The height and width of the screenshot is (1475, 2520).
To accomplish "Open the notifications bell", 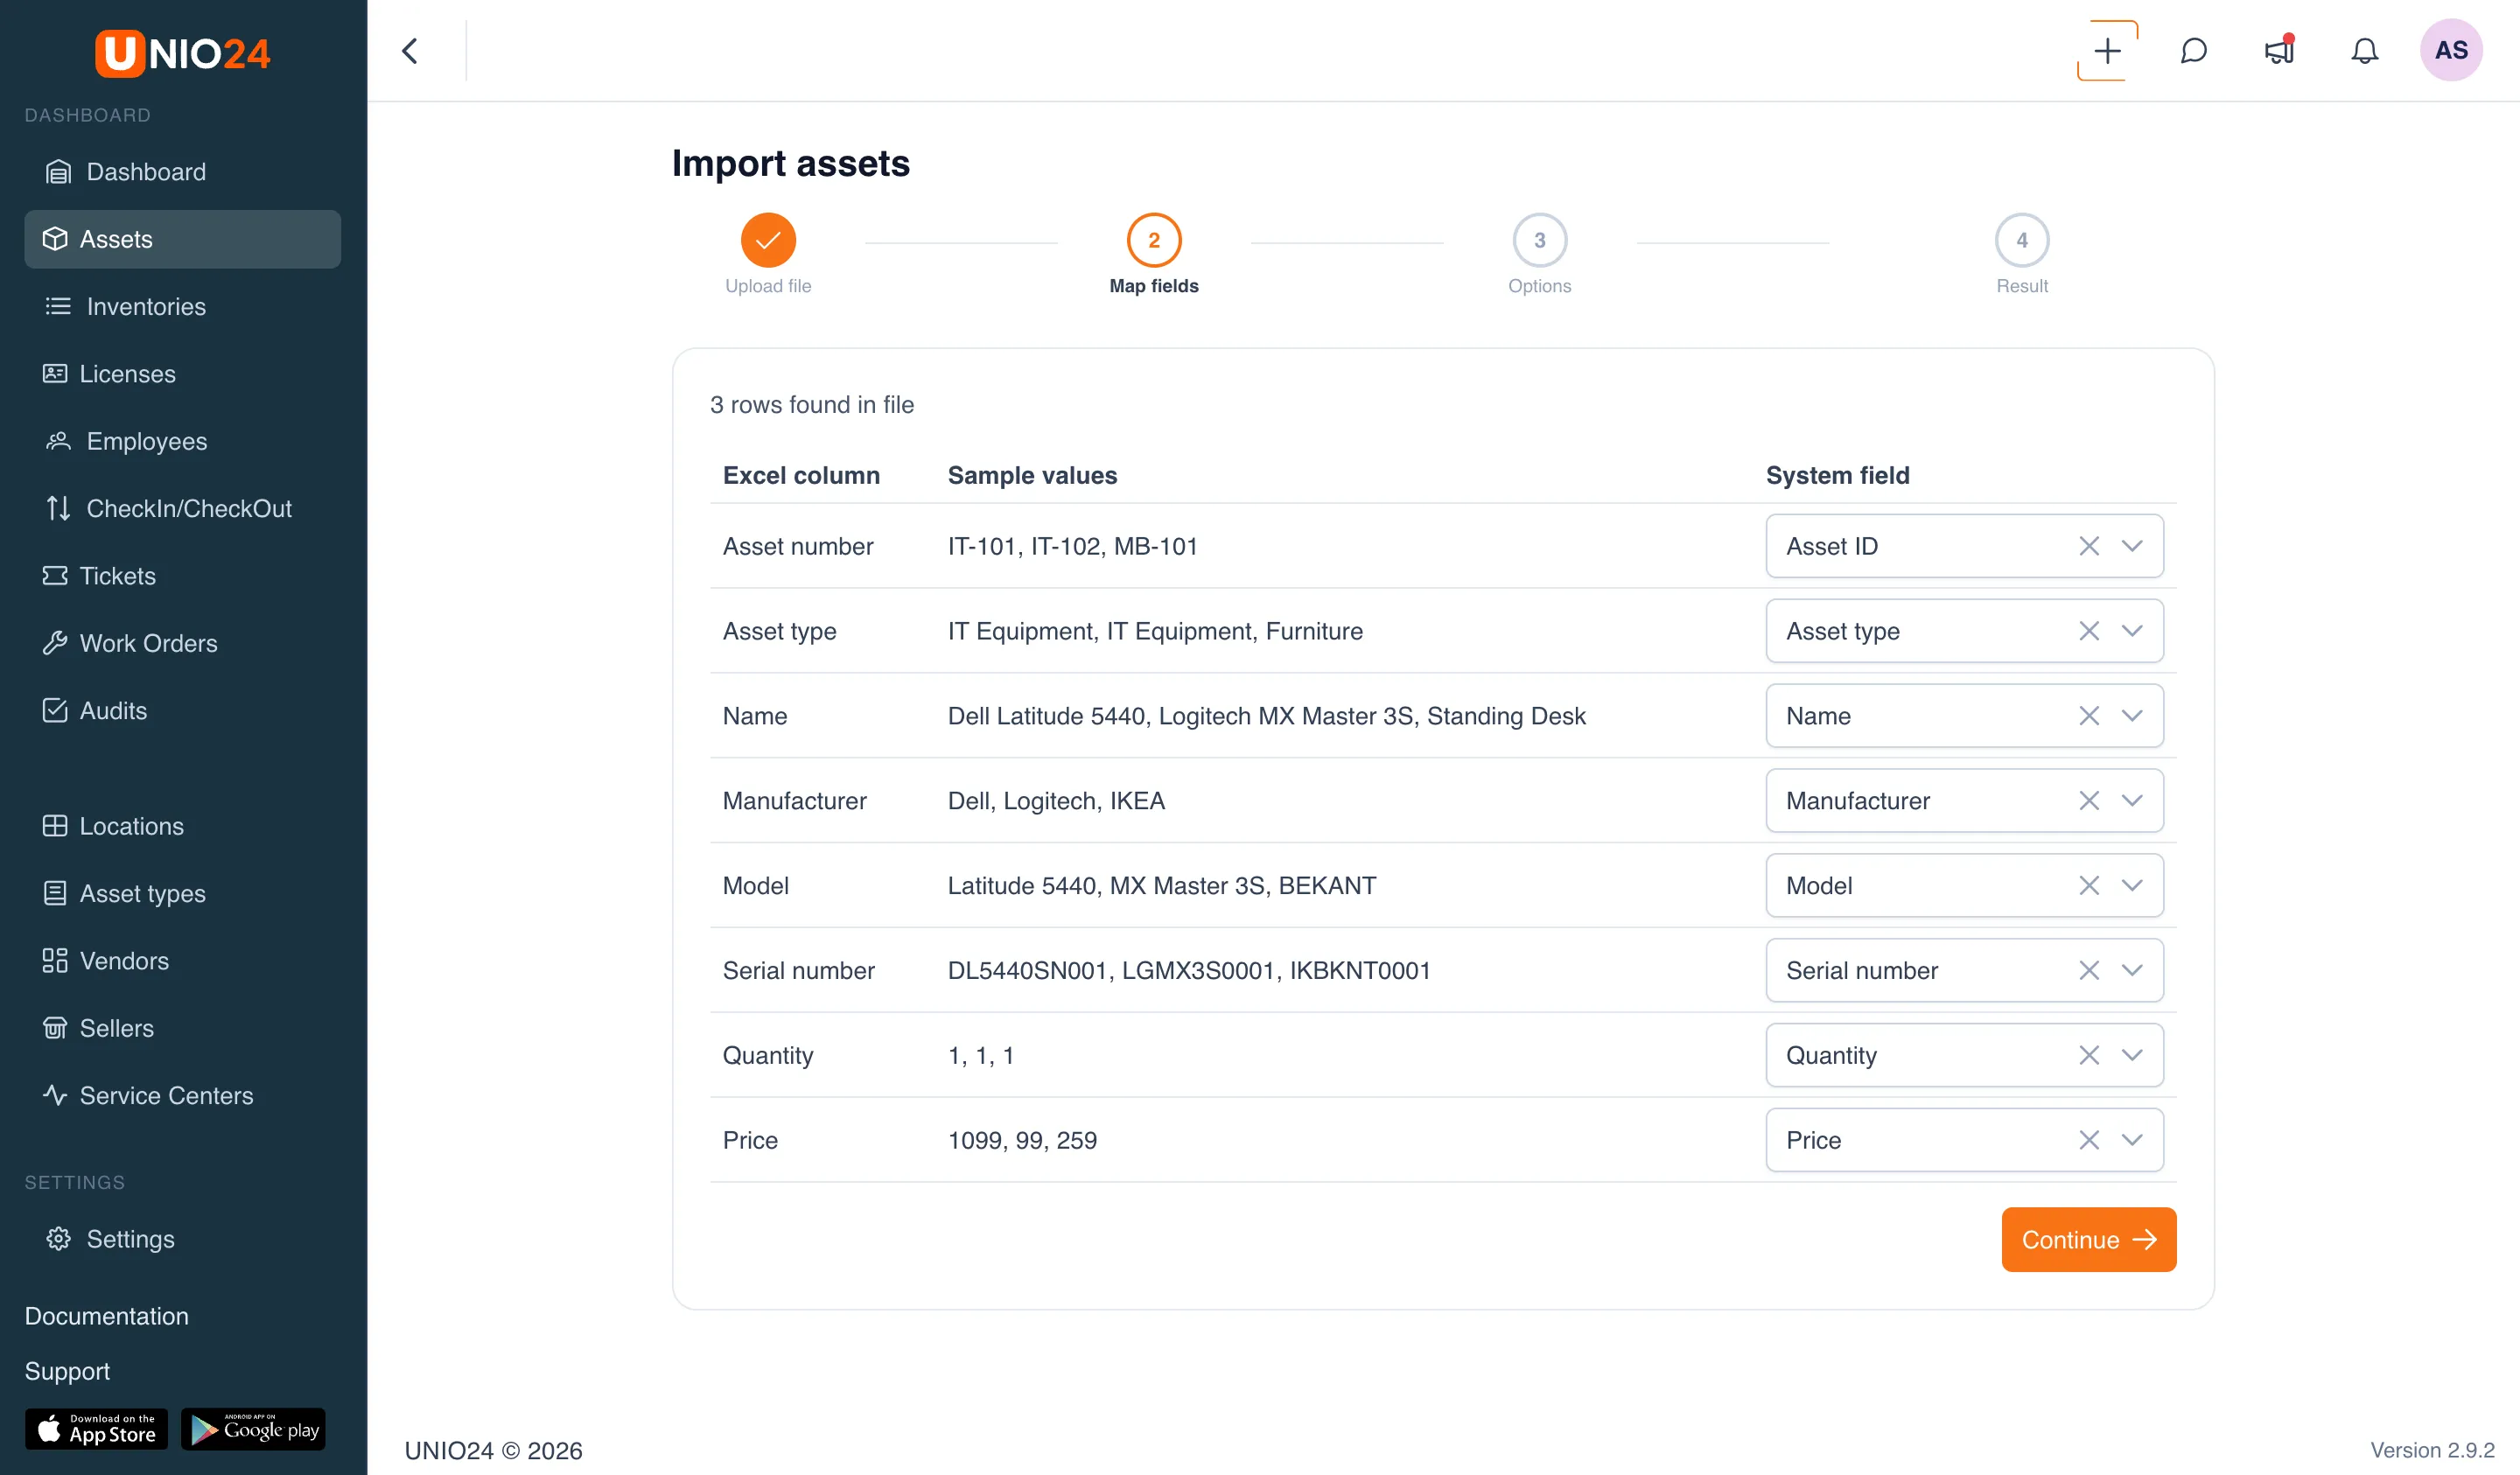I will [x=2364, y=51].
